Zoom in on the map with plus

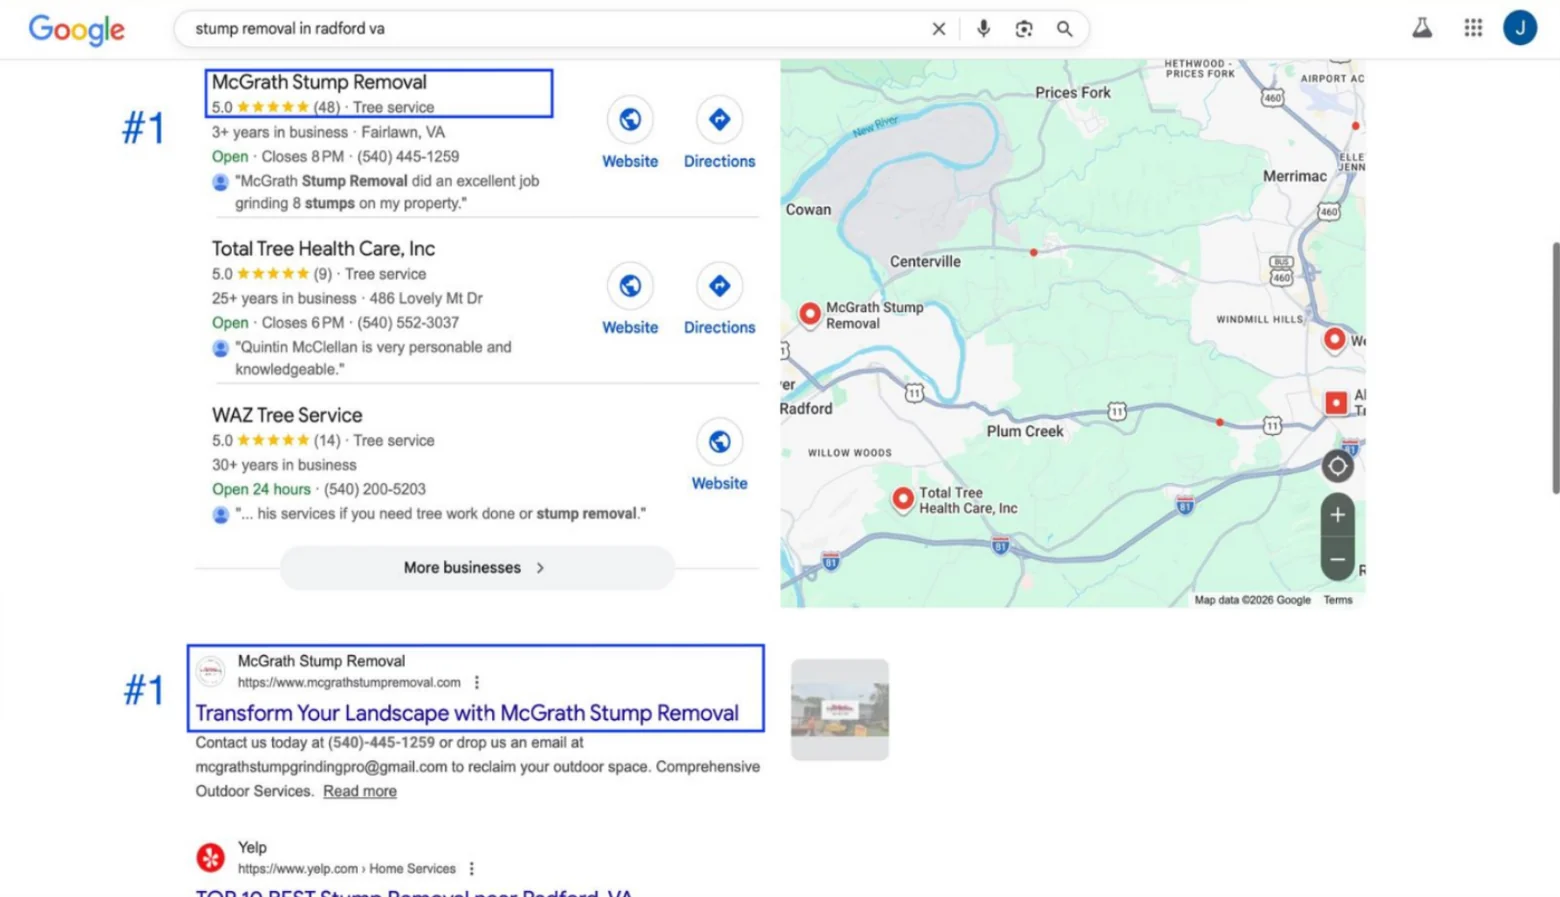tap(1338, 515)
